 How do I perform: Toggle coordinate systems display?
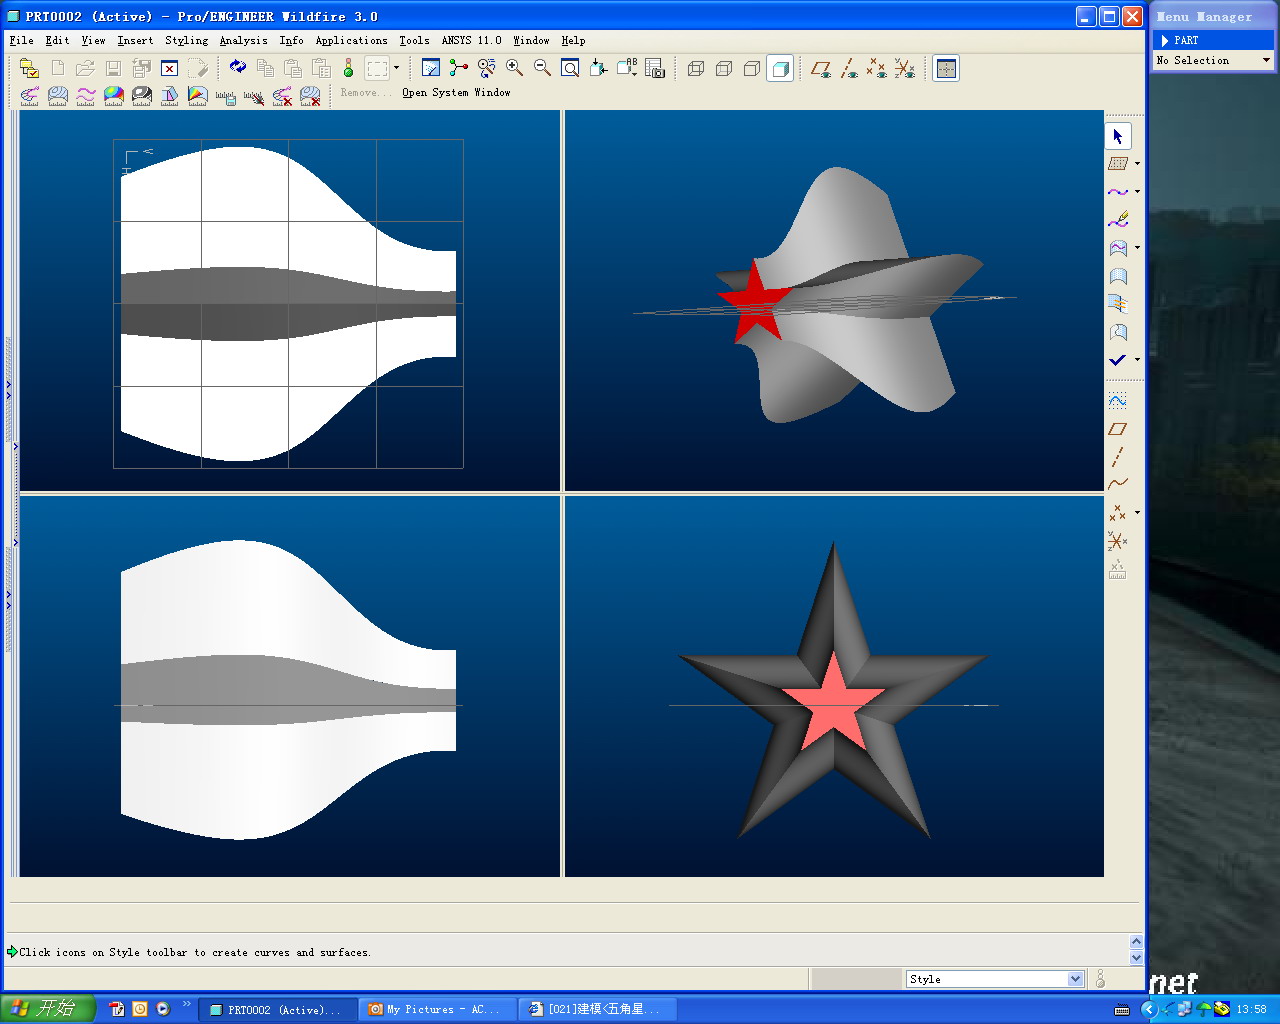pyautogui.click(x=905, y=68)
